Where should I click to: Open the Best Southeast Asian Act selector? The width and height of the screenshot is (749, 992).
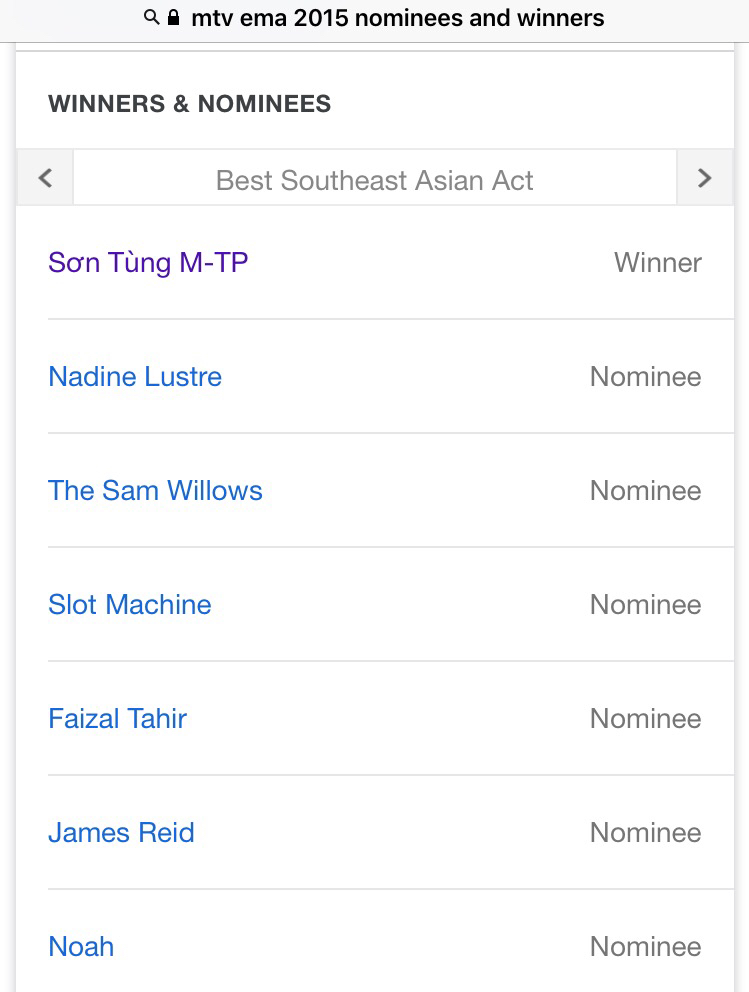[x=375, y=180]
